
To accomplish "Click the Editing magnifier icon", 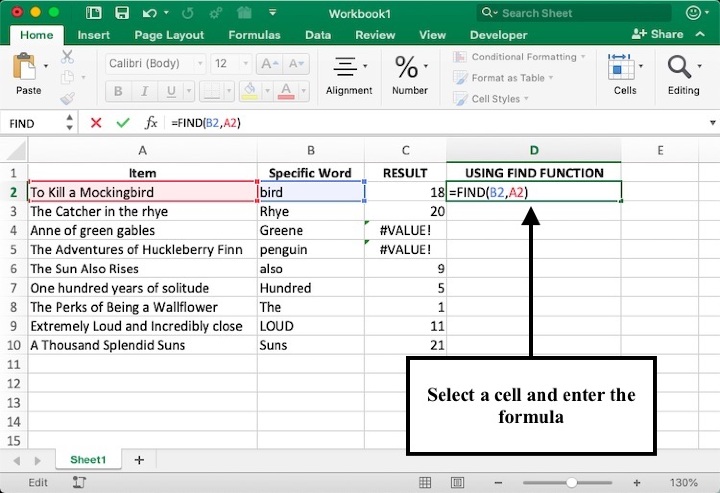I will pos(679,67).
